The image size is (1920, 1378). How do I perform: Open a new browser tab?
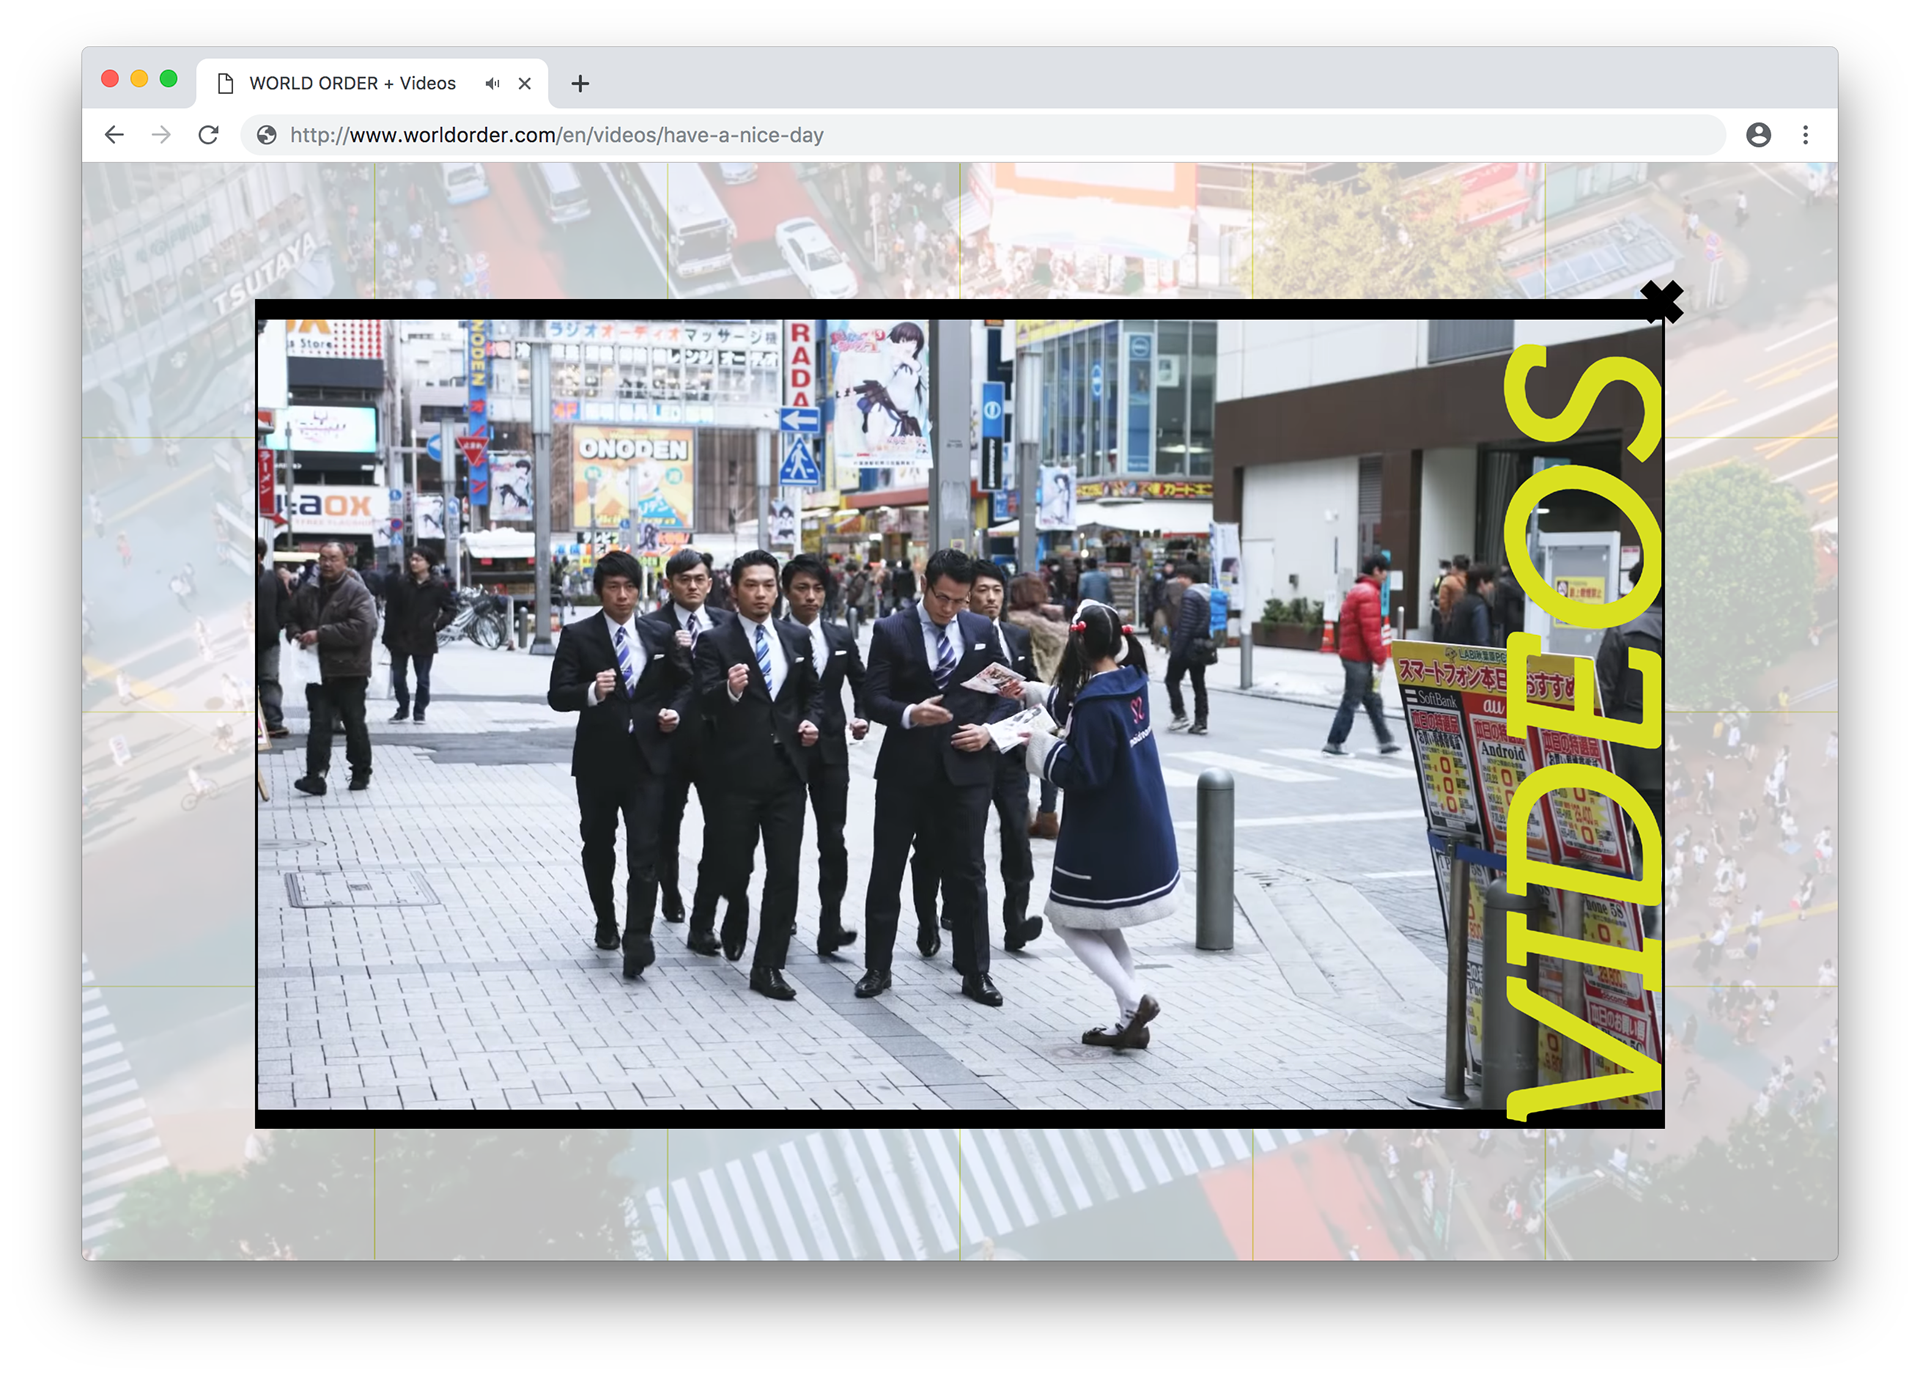(x=580, y=84)
